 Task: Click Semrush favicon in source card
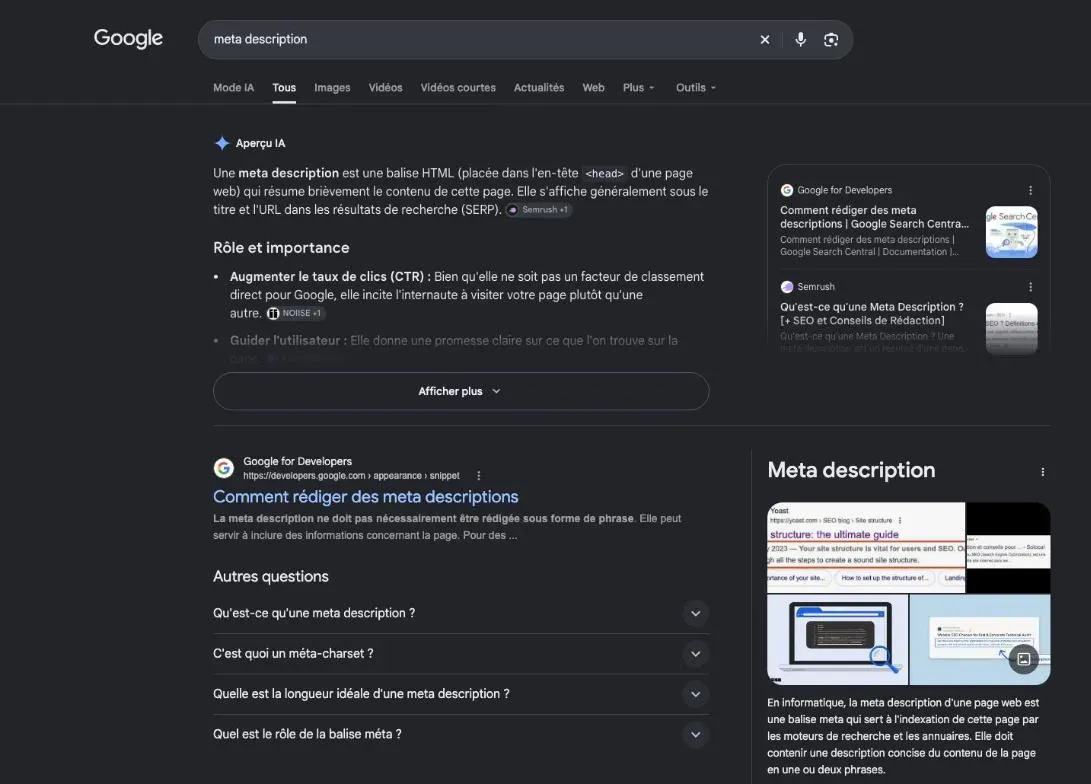[x=787, y=287]
